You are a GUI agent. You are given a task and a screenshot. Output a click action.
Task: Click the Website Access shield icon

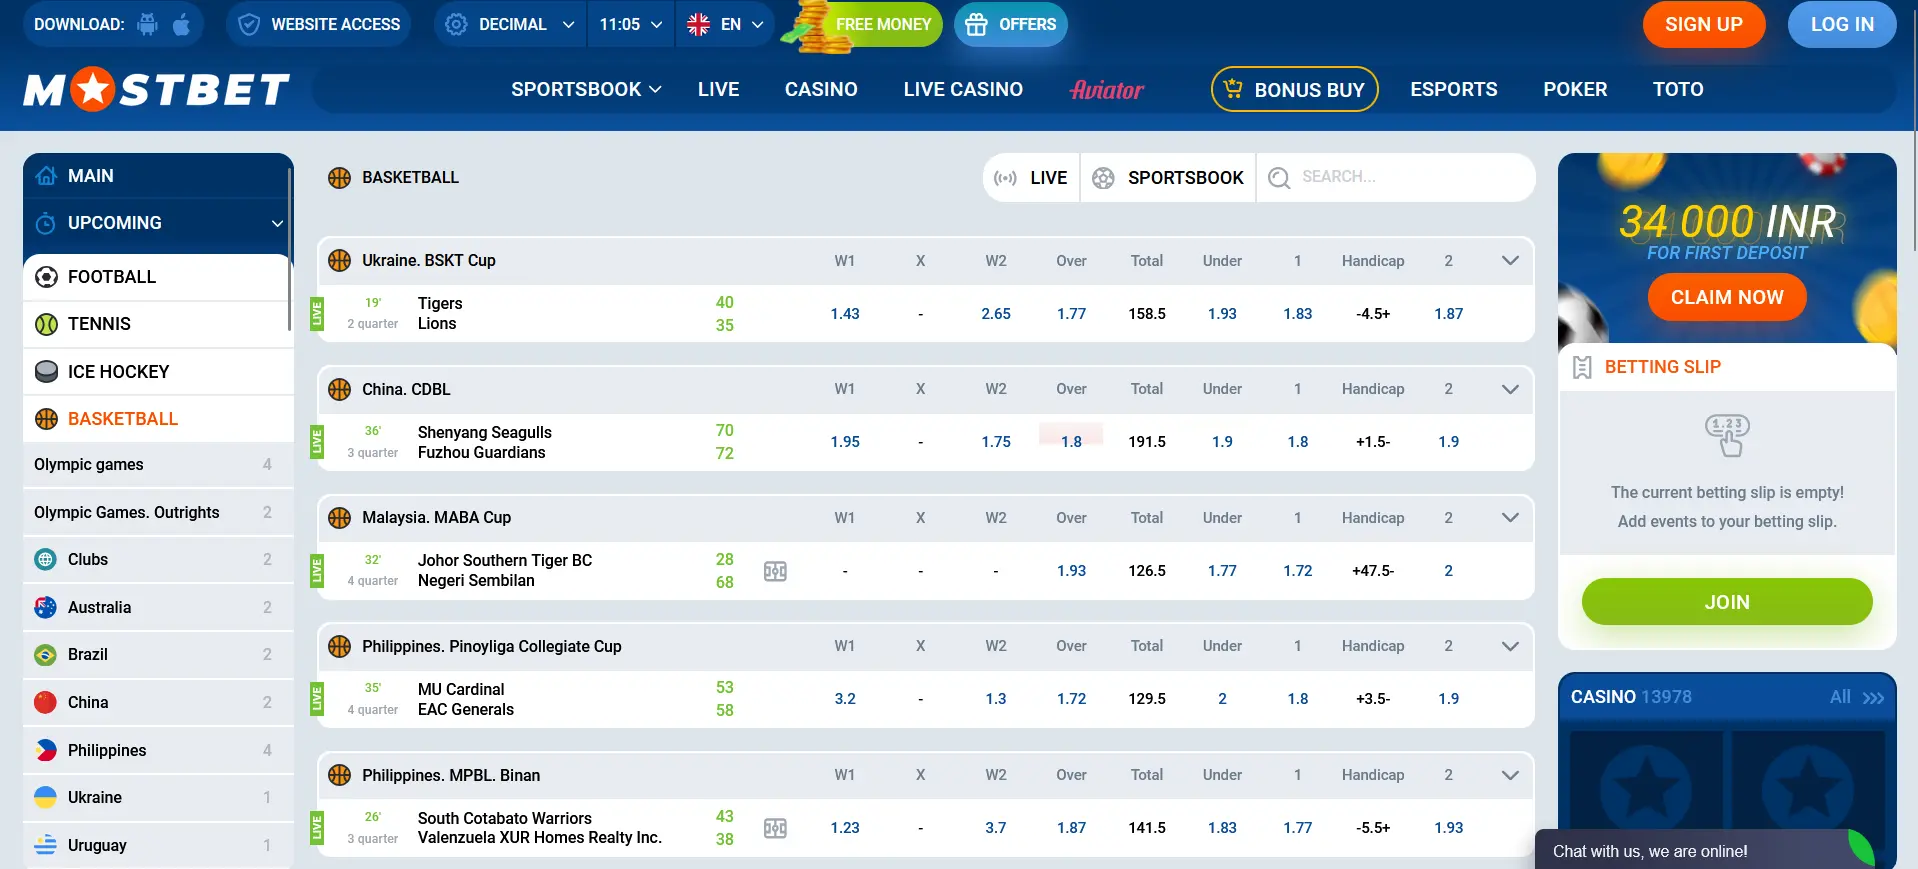pyautogui.click(x=250, y=24)
